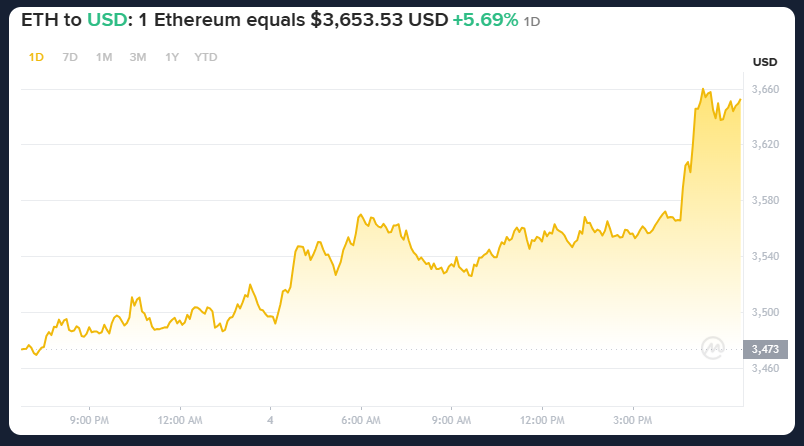Click the green USD link in title
This screenshot has width=804, height=446.
(x=107, y=20)
